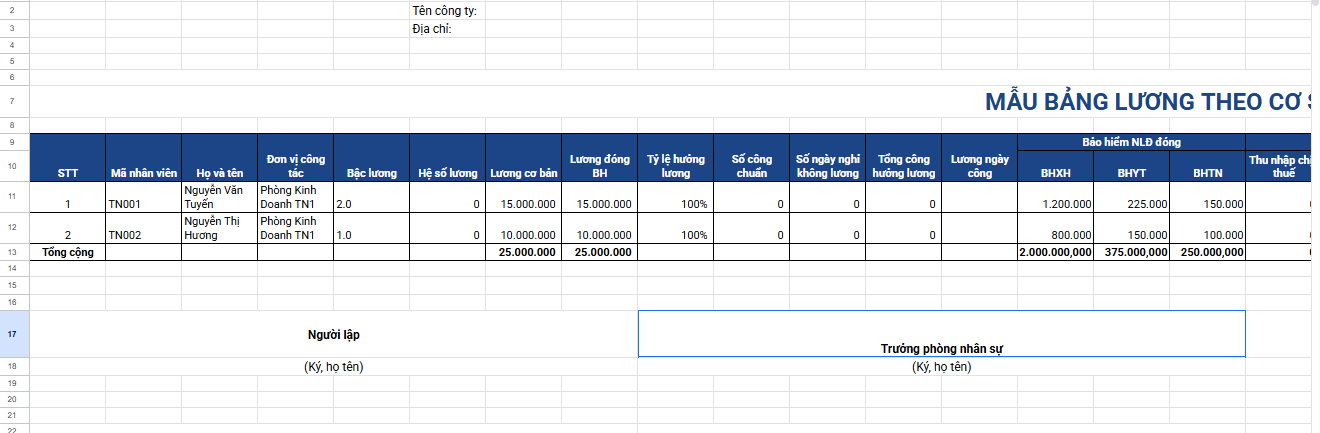Screen dimensions: 1320x433
Task: Click the 'Tổng cộng' total row label
Action: point(68,252)
